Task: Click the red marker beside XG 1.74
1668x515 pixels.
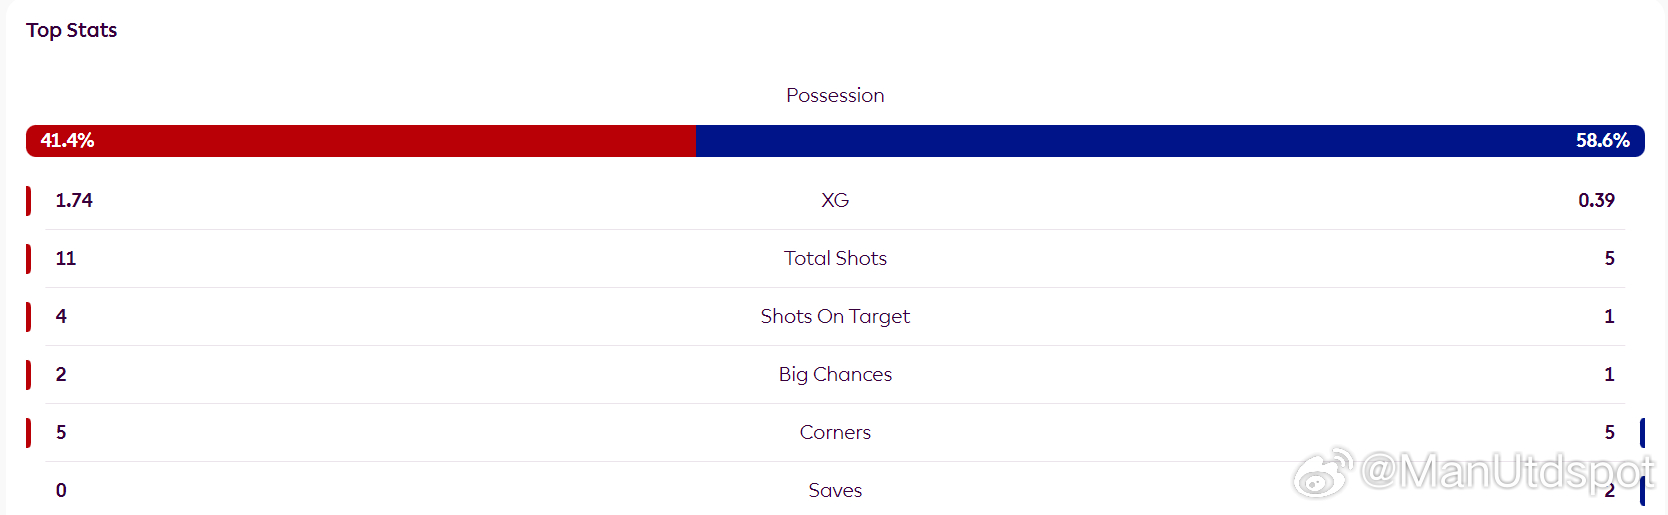Action: pos(28,200)
